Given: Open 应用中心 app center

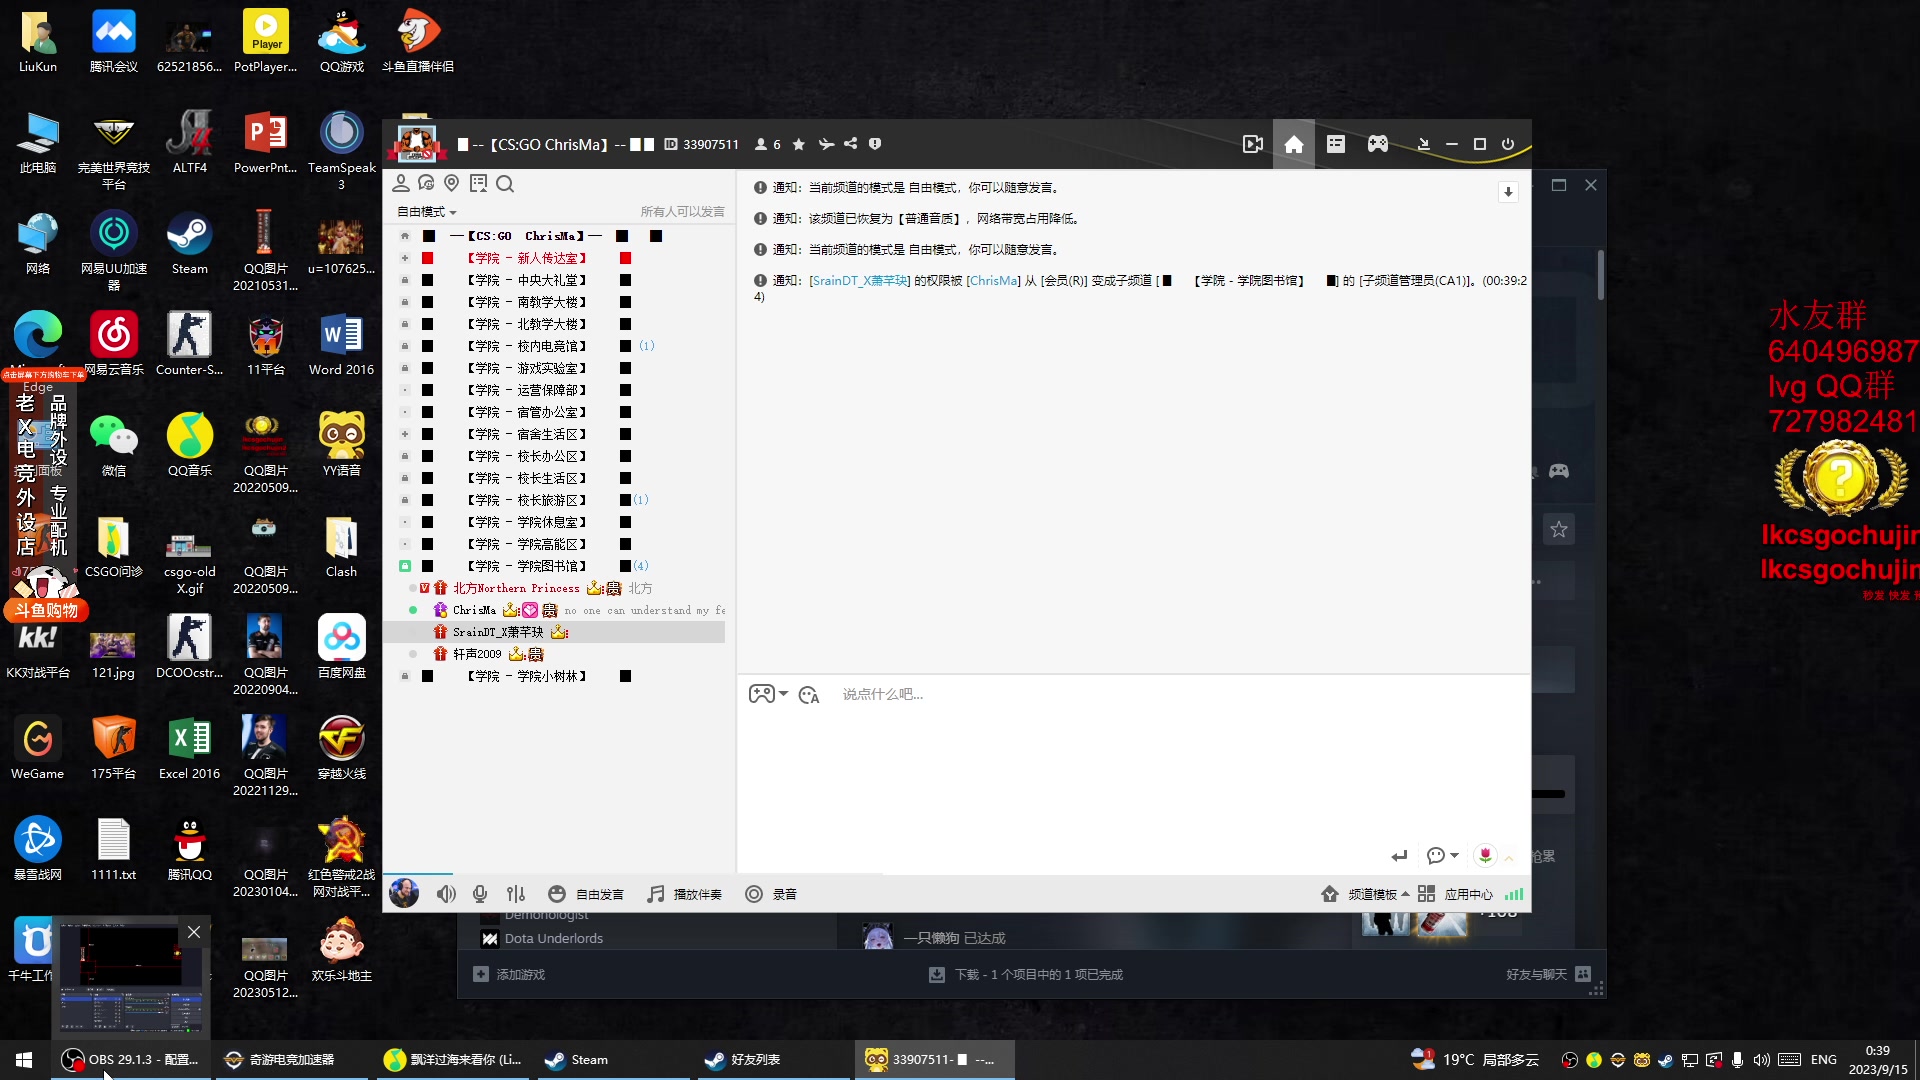Looking at the screenshot, I should 1456,894.
